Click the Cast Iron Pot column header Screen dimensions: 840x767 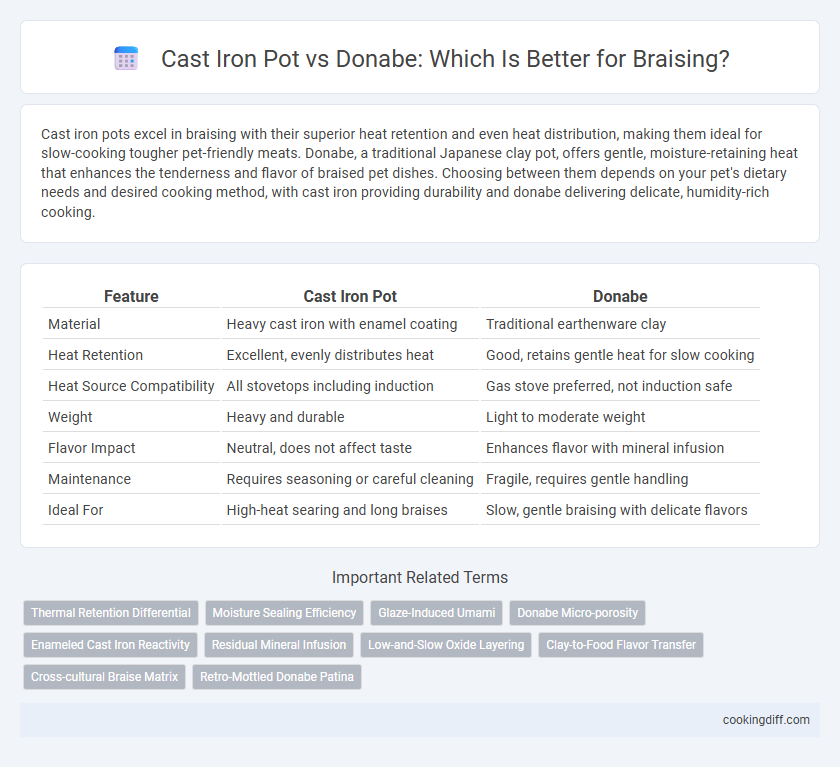click(350, 296)
